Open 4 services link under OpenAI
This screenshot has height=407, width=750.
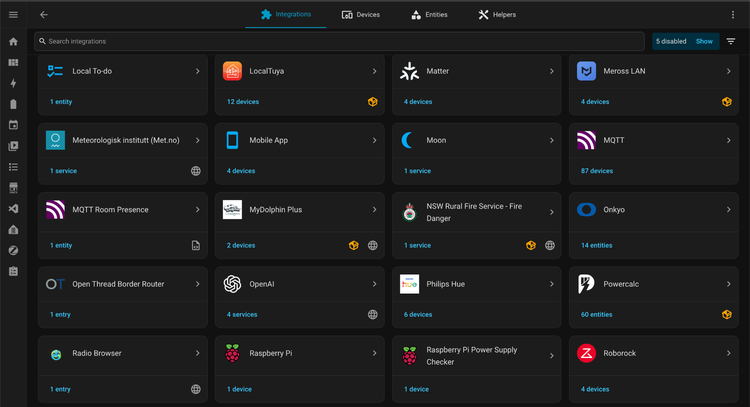[x=242, y=315]
